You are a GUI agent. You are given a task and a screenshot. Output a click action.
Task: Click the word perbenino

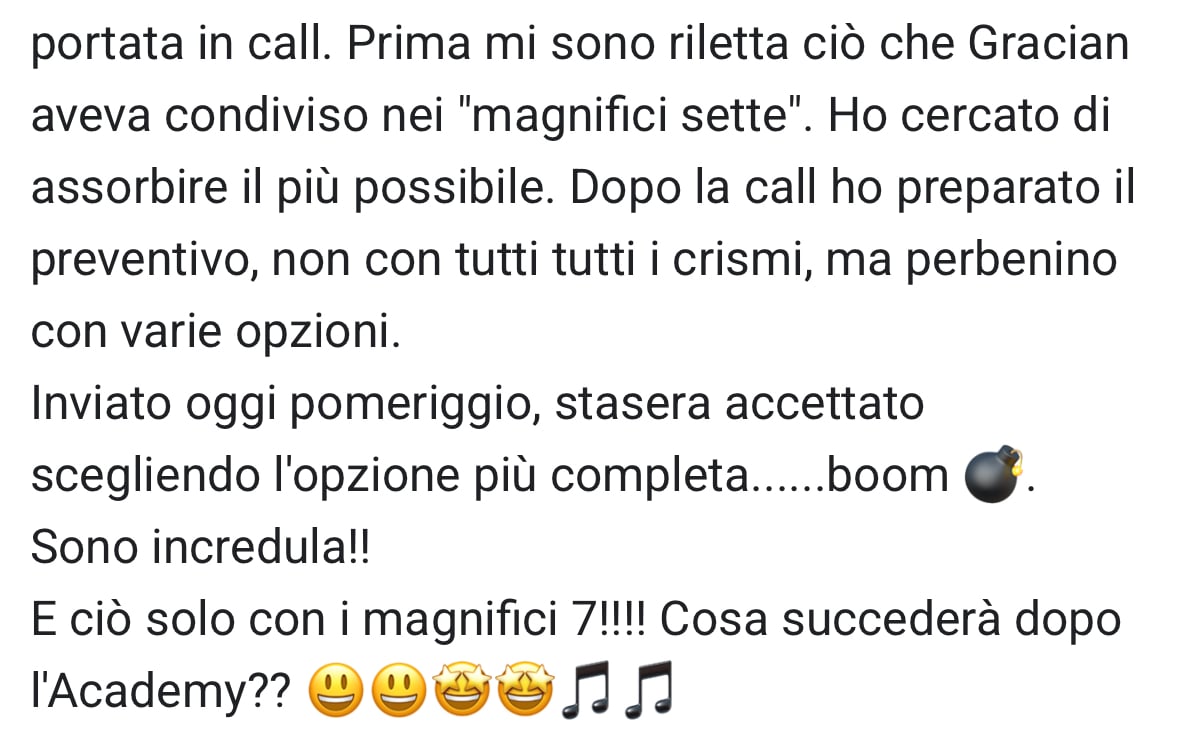(x=1011, y=261)
